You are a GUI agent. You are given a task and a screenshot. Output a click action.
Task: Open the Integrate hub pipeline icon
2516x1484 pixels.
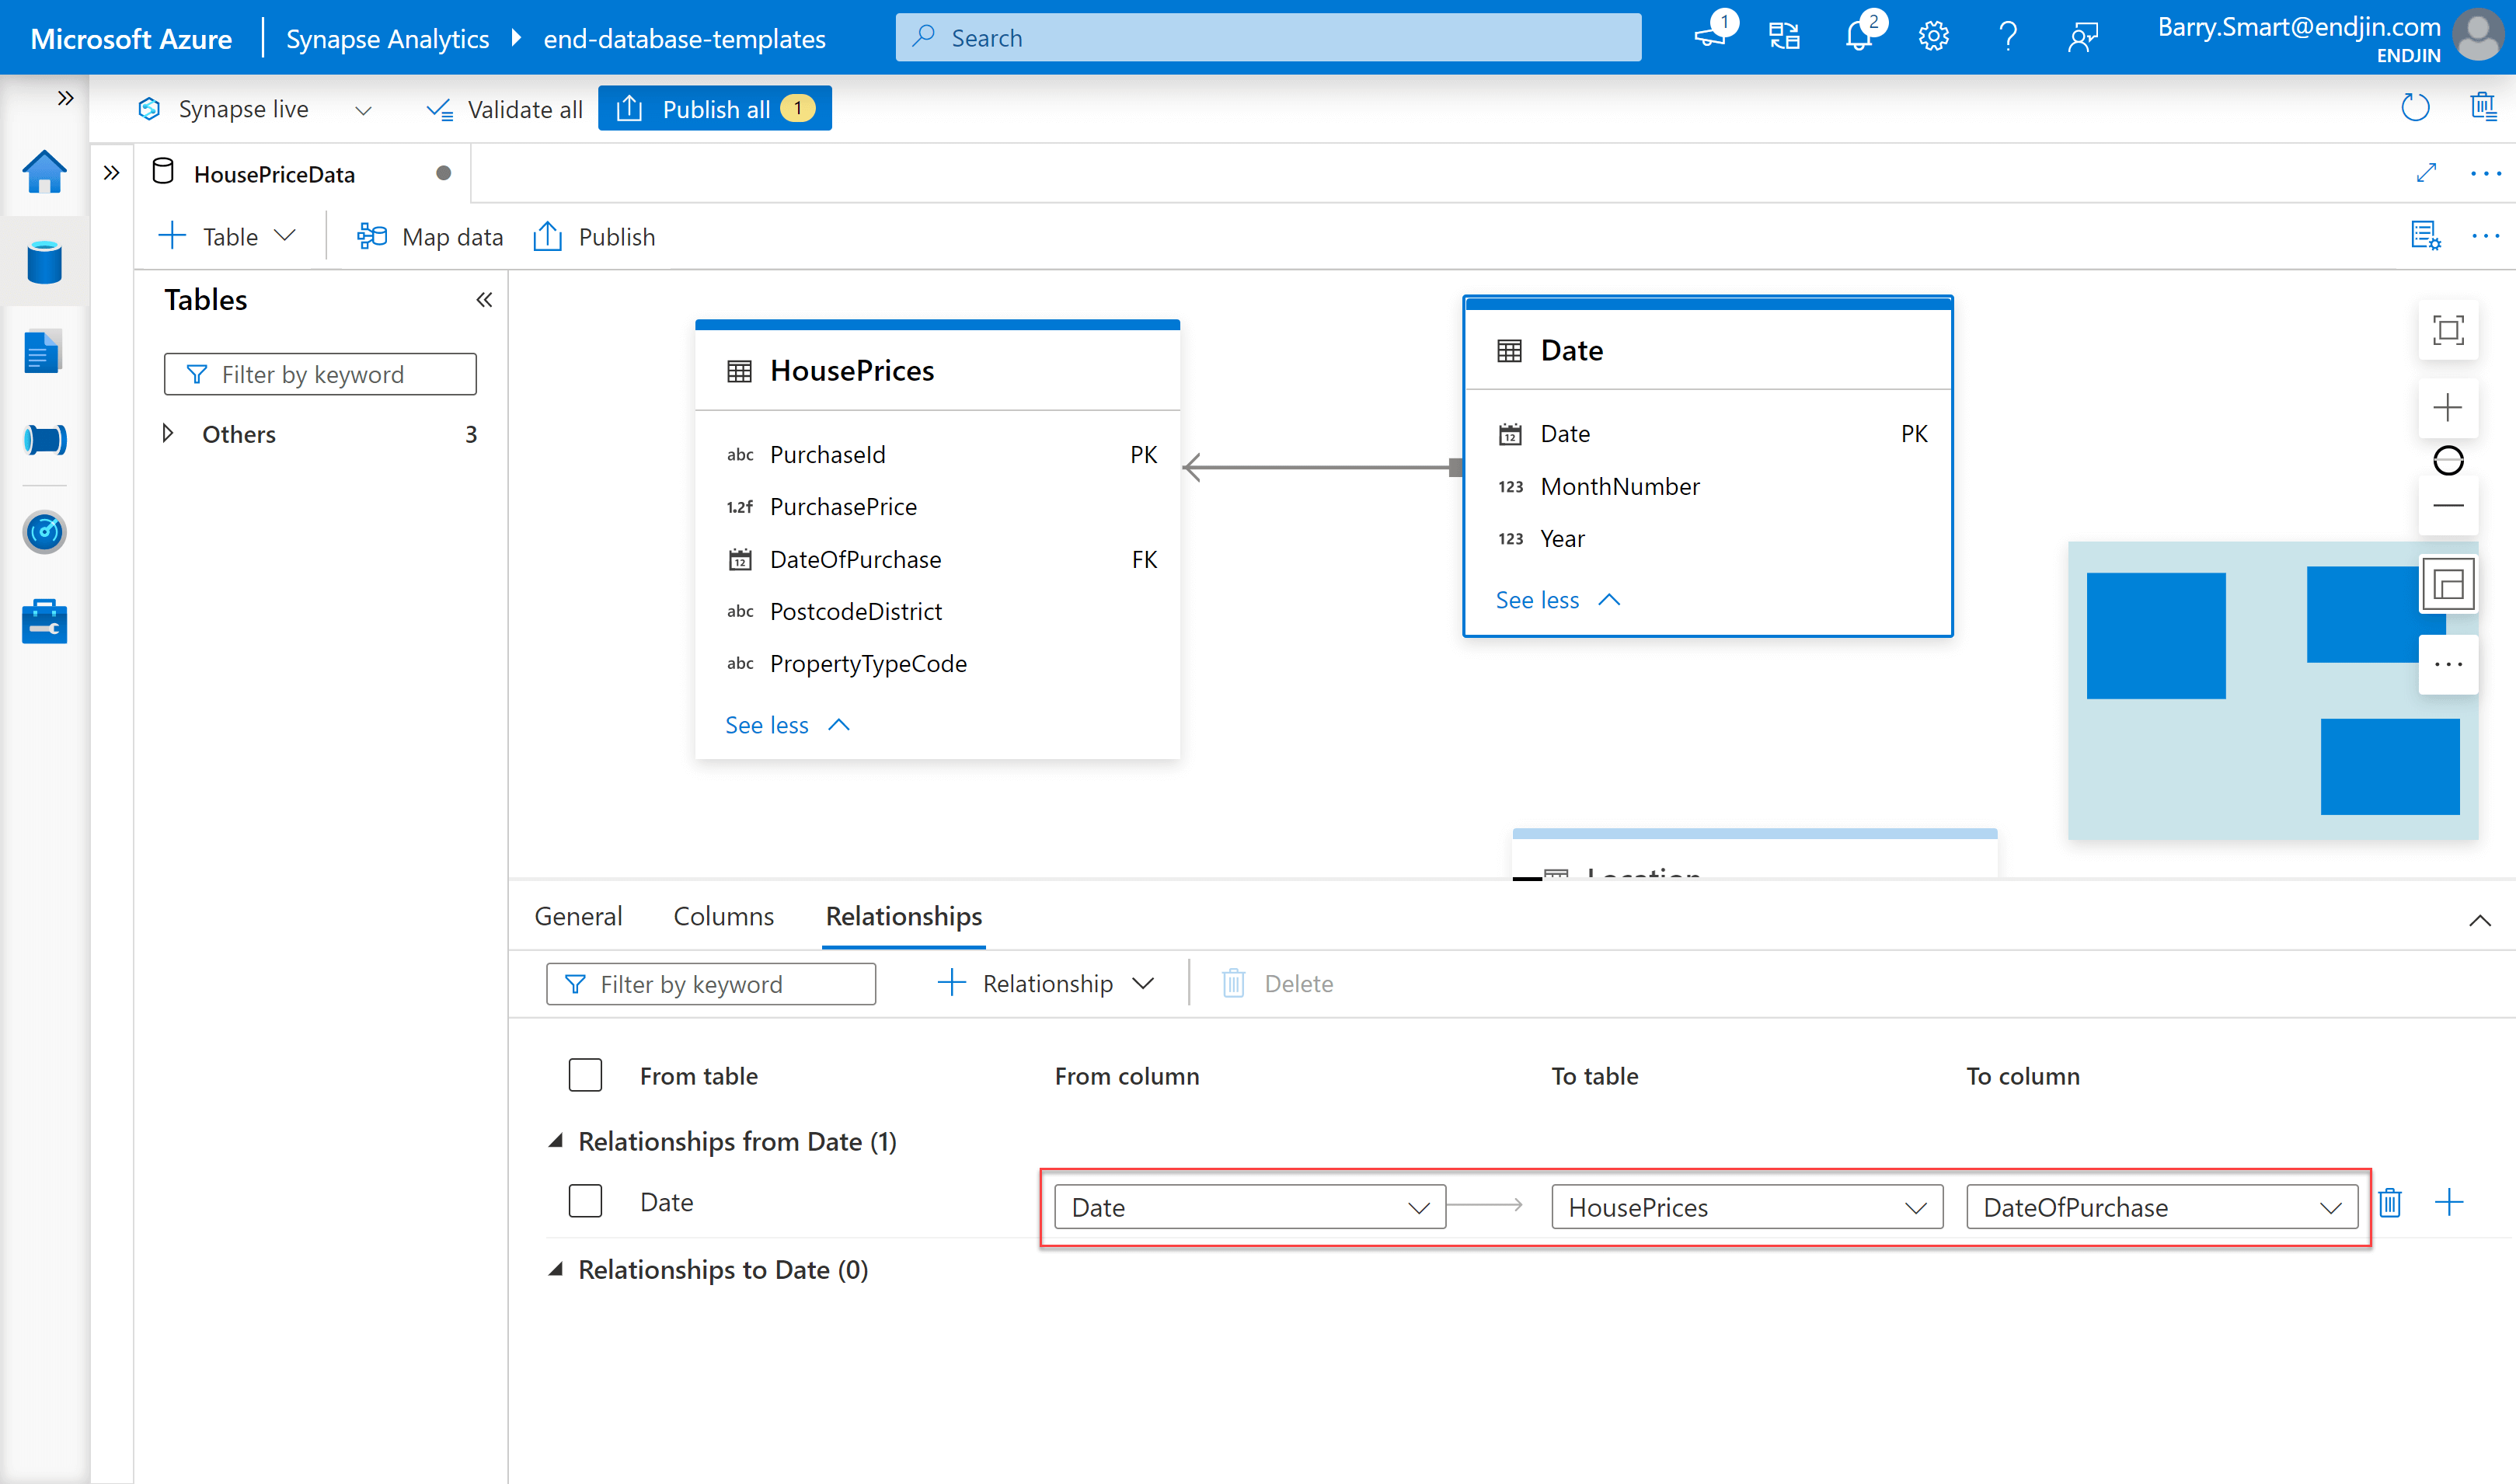(44, 440)
